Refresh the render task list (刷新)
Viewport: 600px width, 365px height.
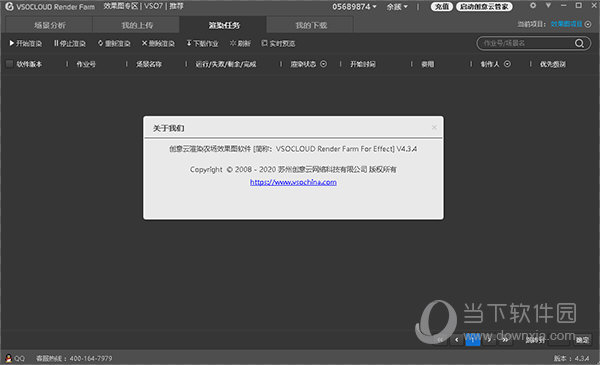pos(240,44)
